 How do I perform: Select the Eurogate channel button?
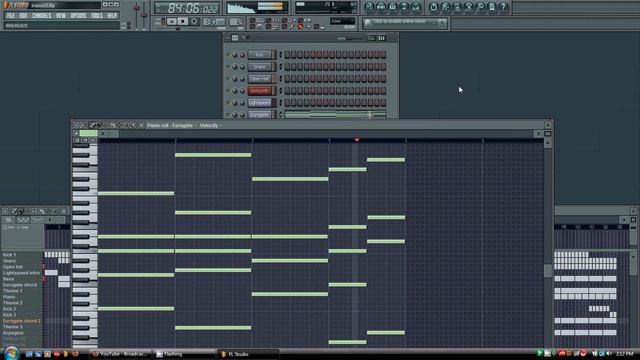pyautogui.click(x=260, y=115)
